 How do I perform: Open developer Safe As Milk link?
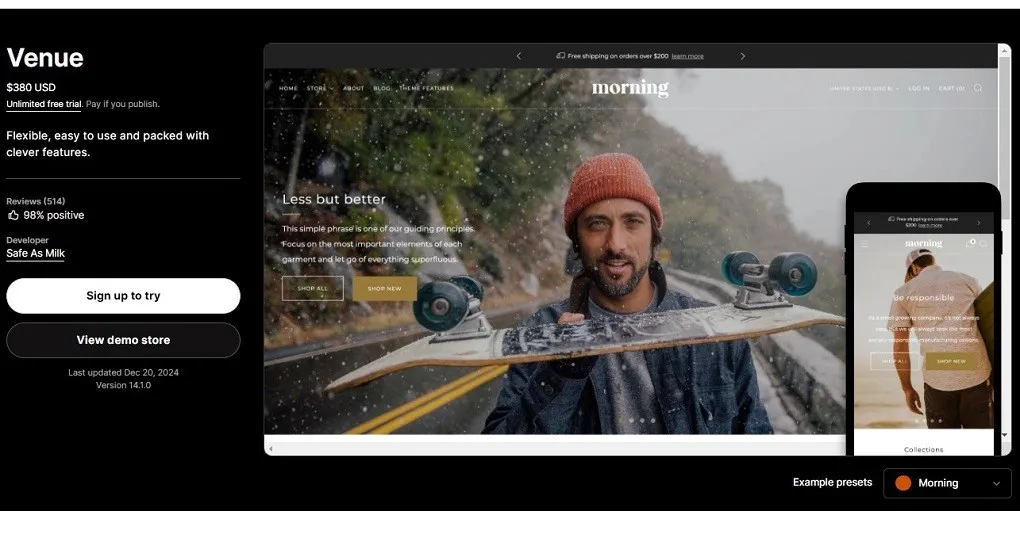36,253
